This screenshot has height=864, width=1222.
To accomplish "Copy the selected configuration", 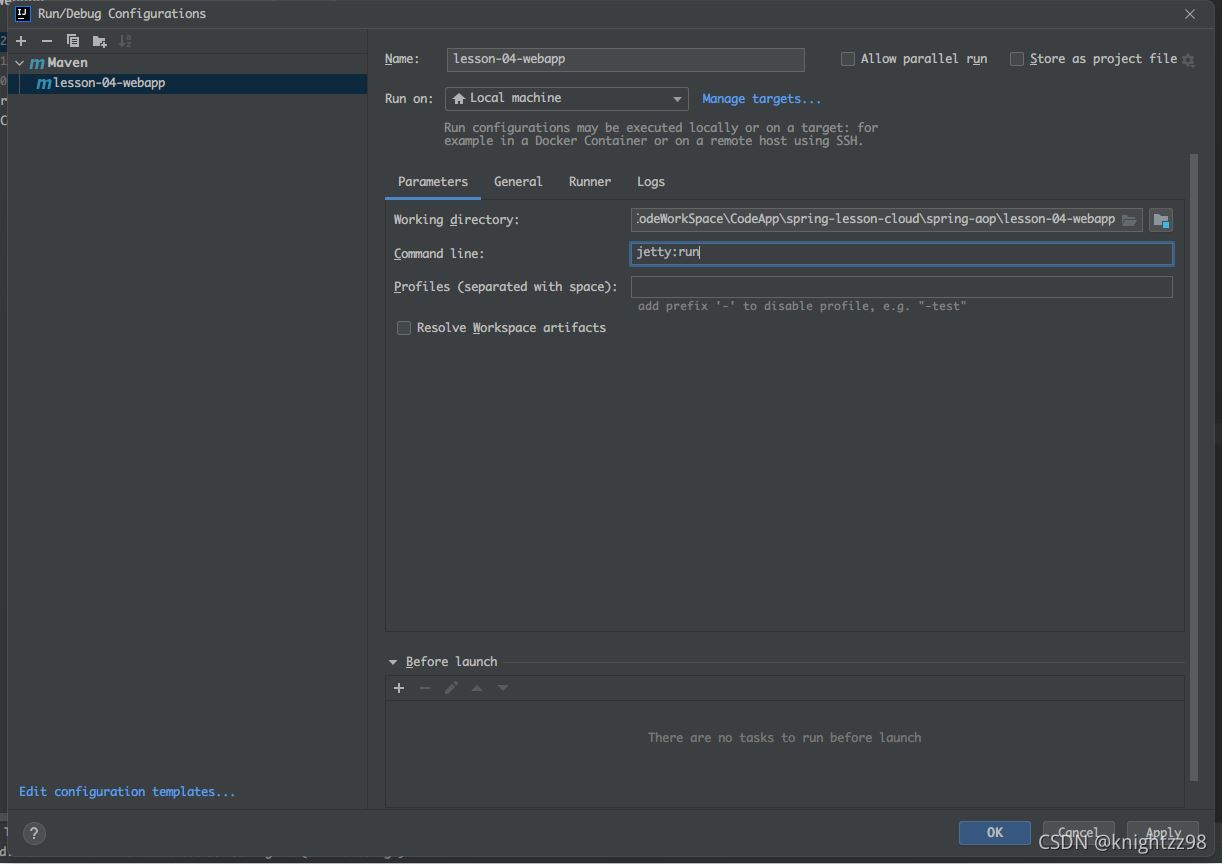I will pyautogui.click(x=73, y=41).
